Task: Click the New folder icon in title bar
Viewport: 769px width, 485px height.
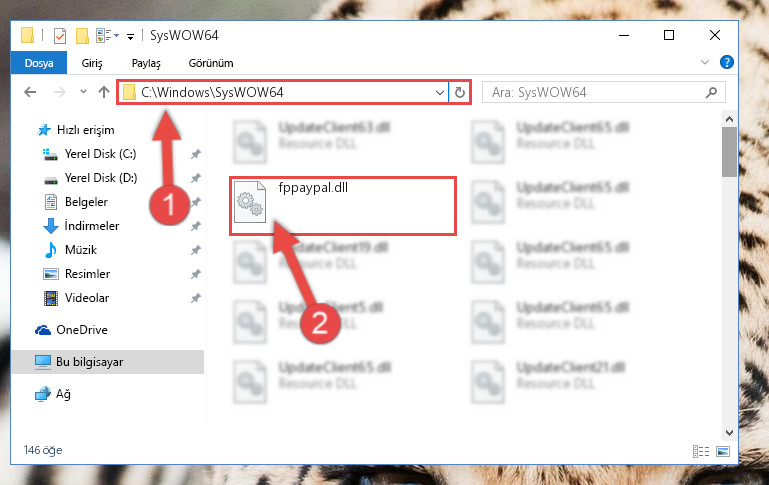Action: 82,36
